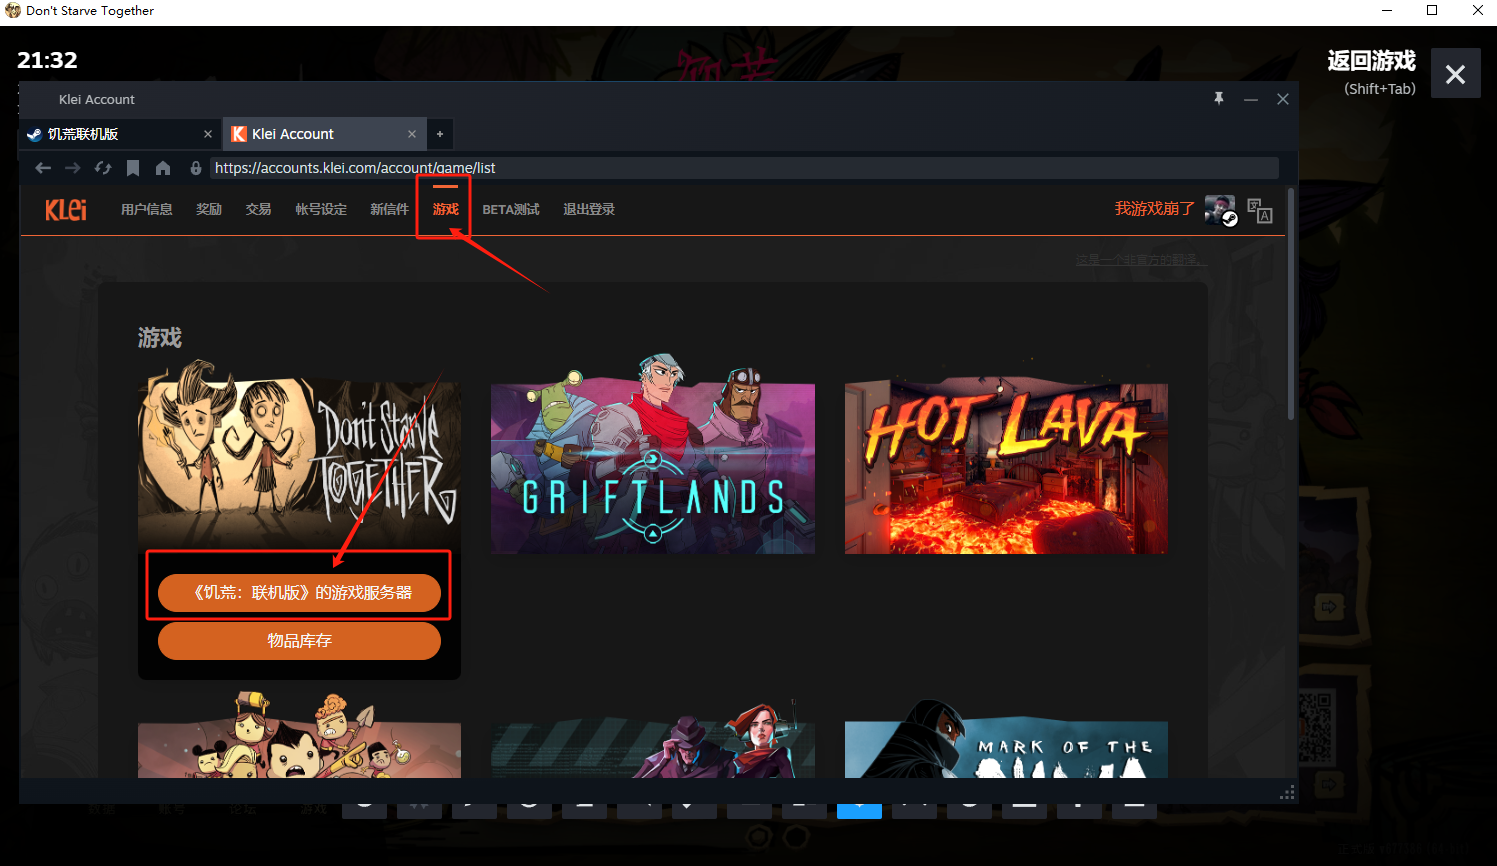
Task: Open the user avatar in the header
Action: tap(1221, 210)
